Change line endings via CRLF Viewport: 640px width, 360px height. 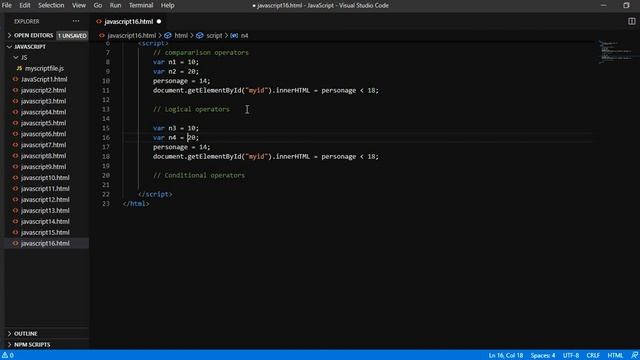(593, 355)
